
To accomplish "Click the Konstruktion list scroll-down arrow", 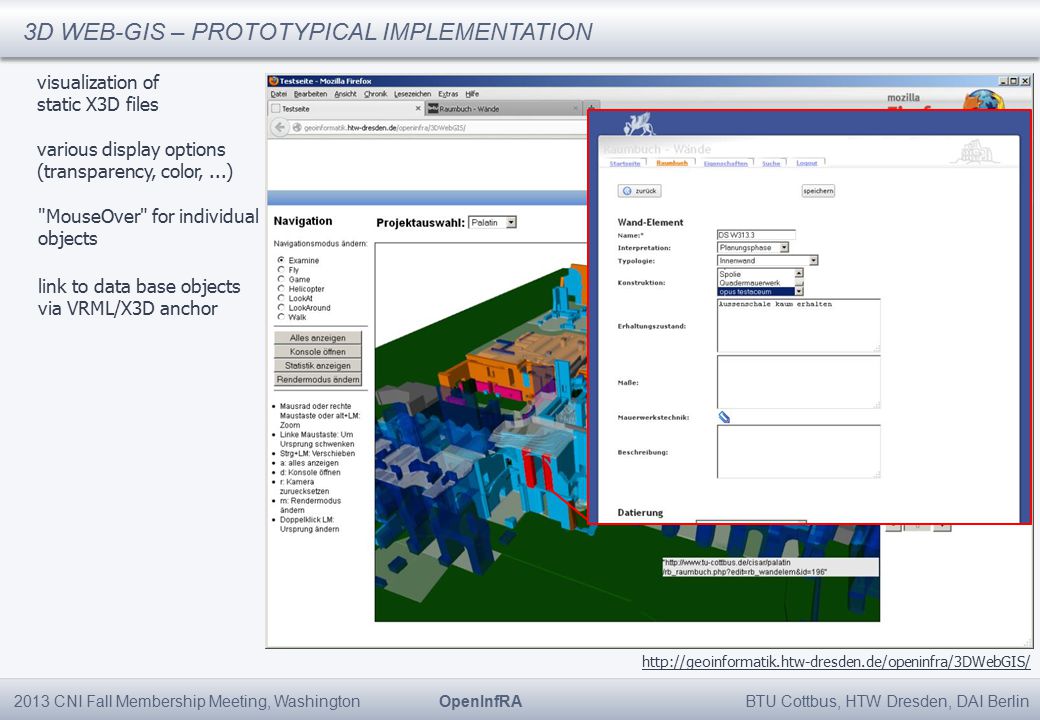I will point(799,291).
